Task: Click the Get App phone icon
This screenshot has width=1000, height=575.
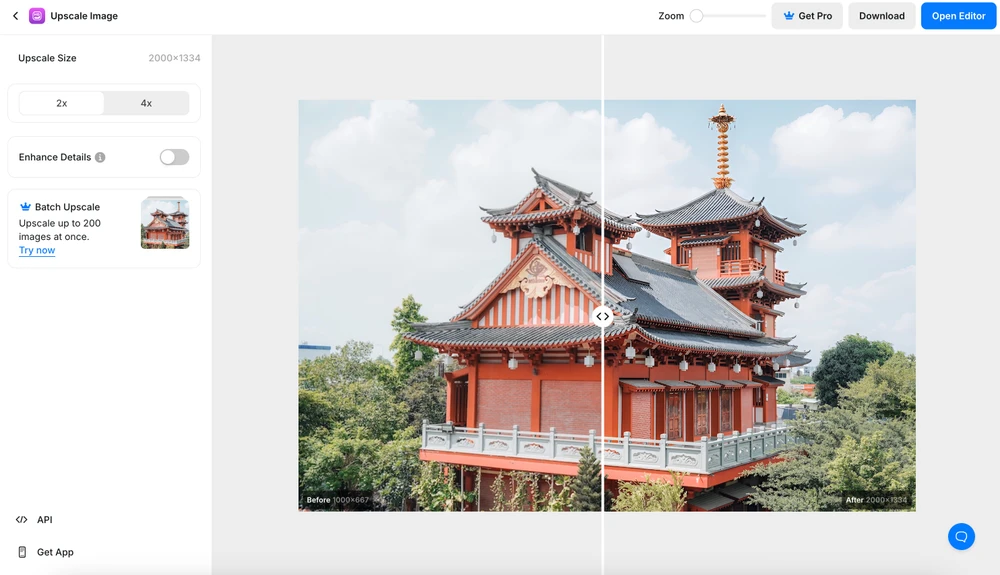Action: 22,552
